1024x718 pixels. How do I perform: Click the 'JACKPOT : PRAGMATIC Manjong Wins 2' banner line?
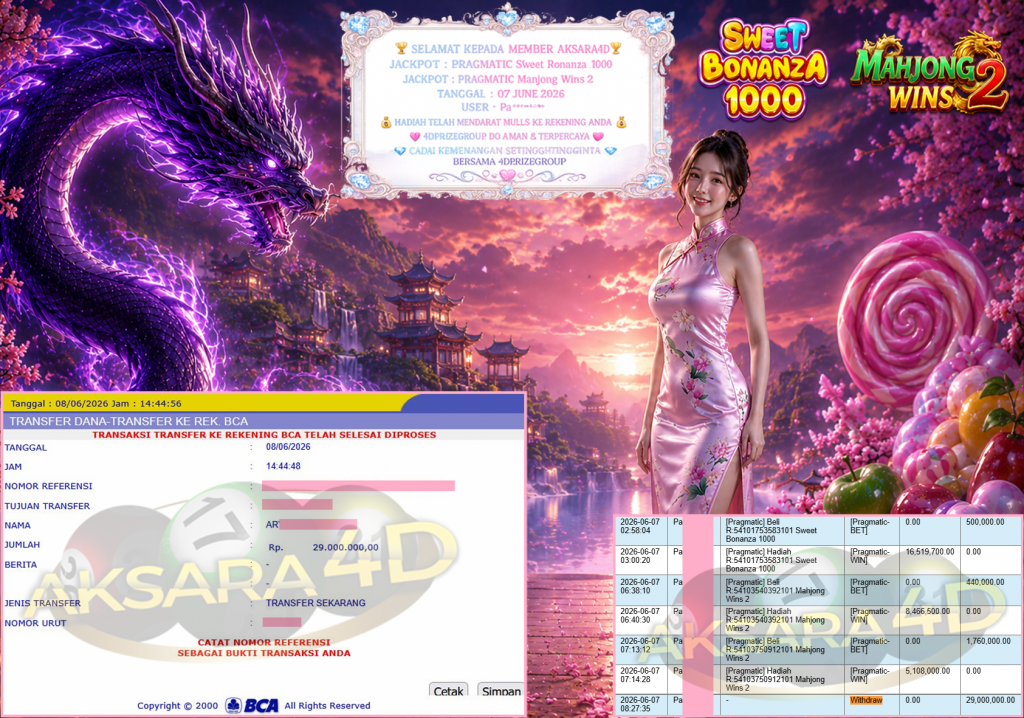[498, 79]
